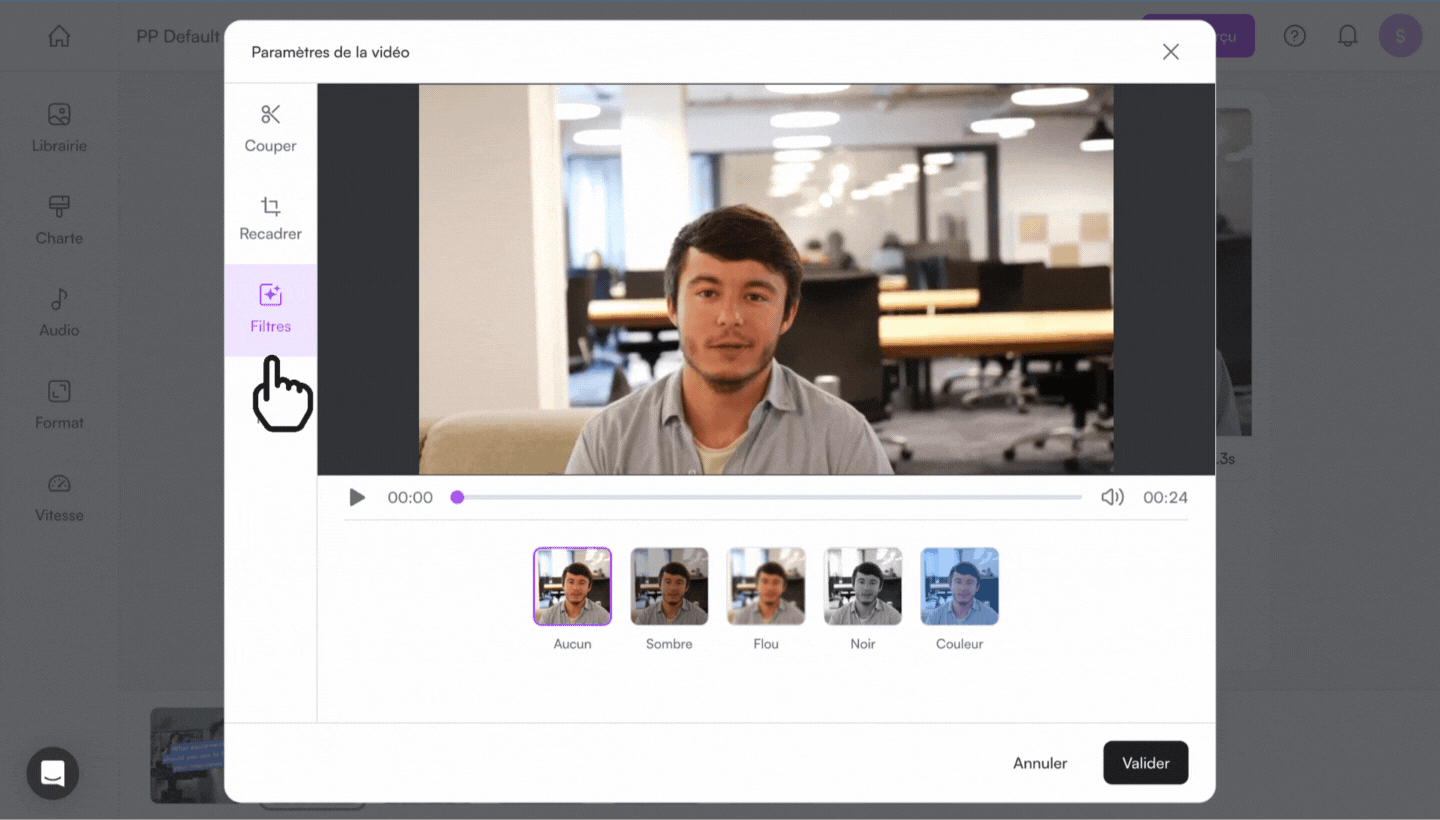Screen dimensions: 1440x820
Task: Open the help question mark icon
Action: click(x=1295, y=36)
